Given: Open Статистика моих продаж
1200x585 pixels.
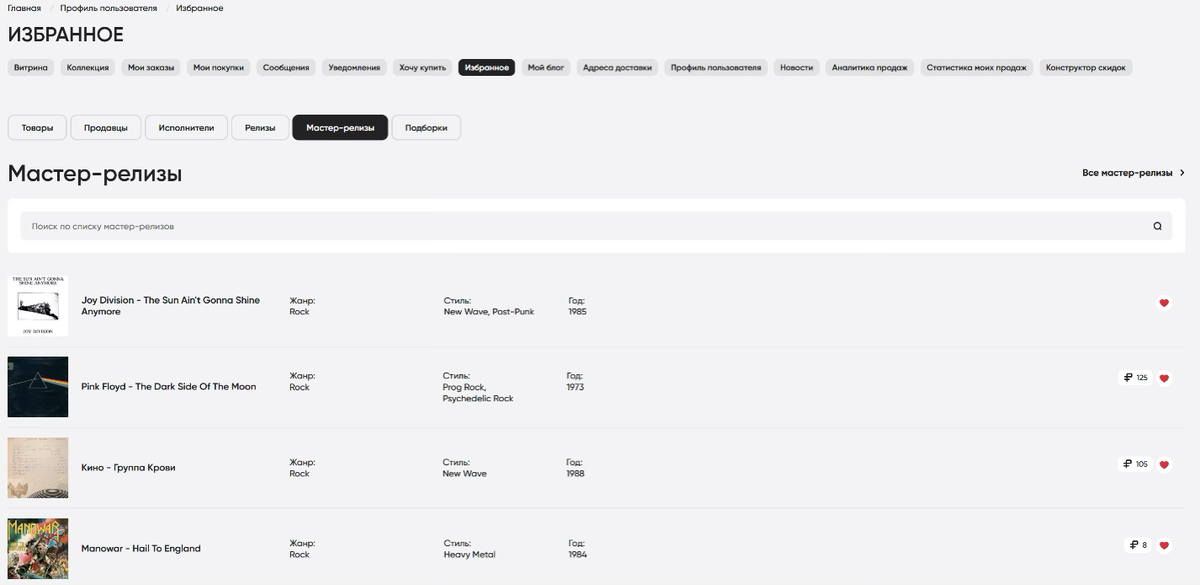Looking at the screenshot, I should point(977,68).
